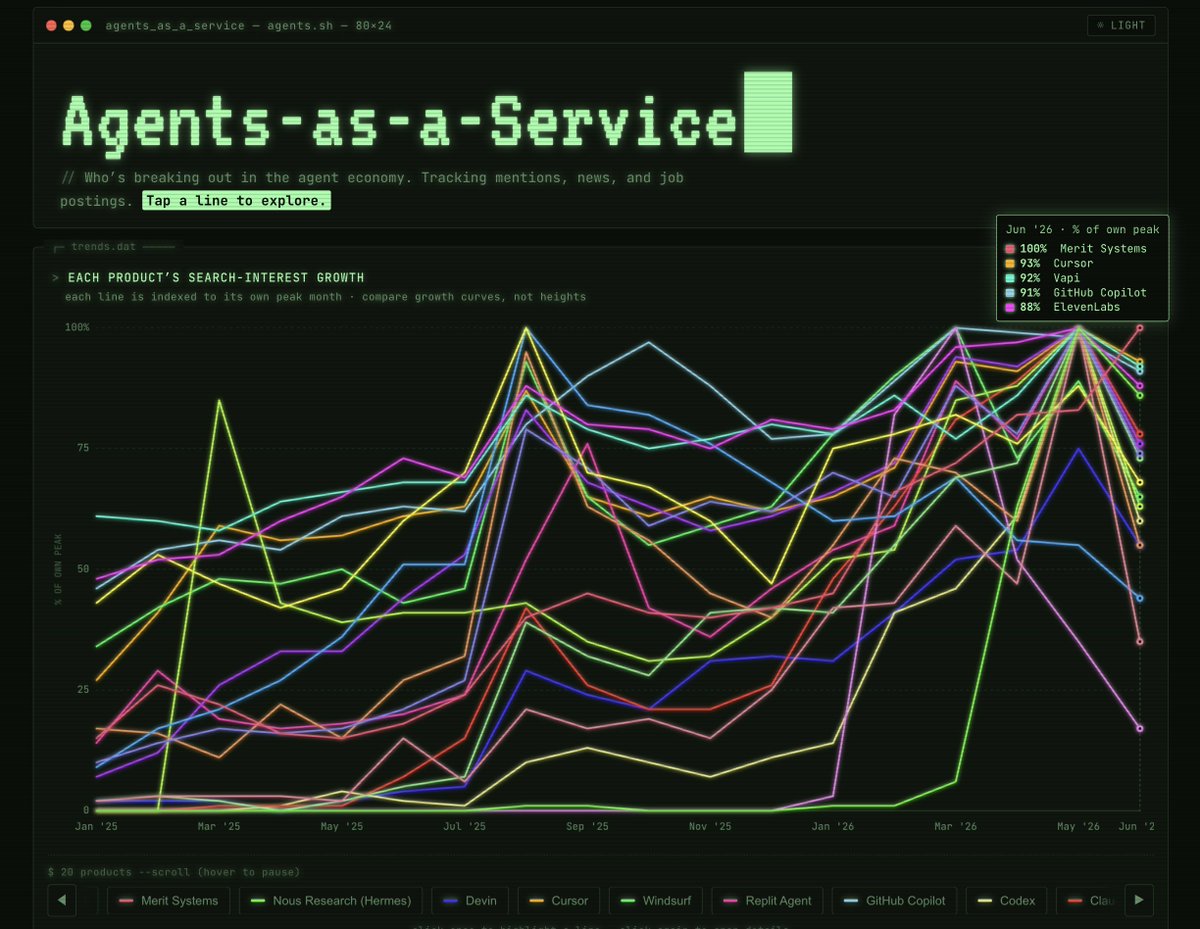Click the 50 y-axis label
Viewport: 1200px width, 929px height.
point(84,569)
